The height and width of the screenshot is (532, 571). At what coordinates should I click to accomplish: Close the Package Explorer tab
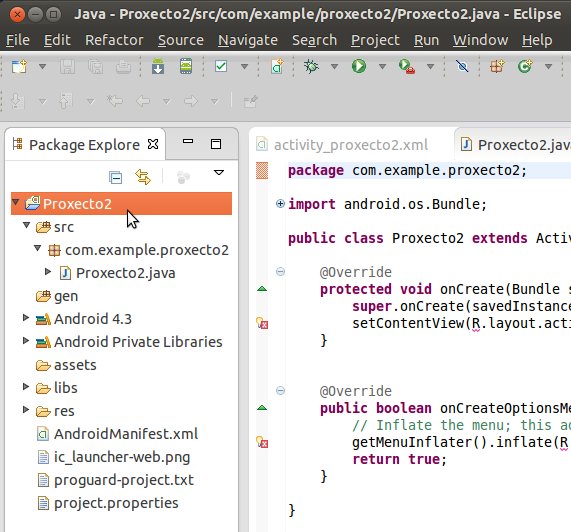153,145
